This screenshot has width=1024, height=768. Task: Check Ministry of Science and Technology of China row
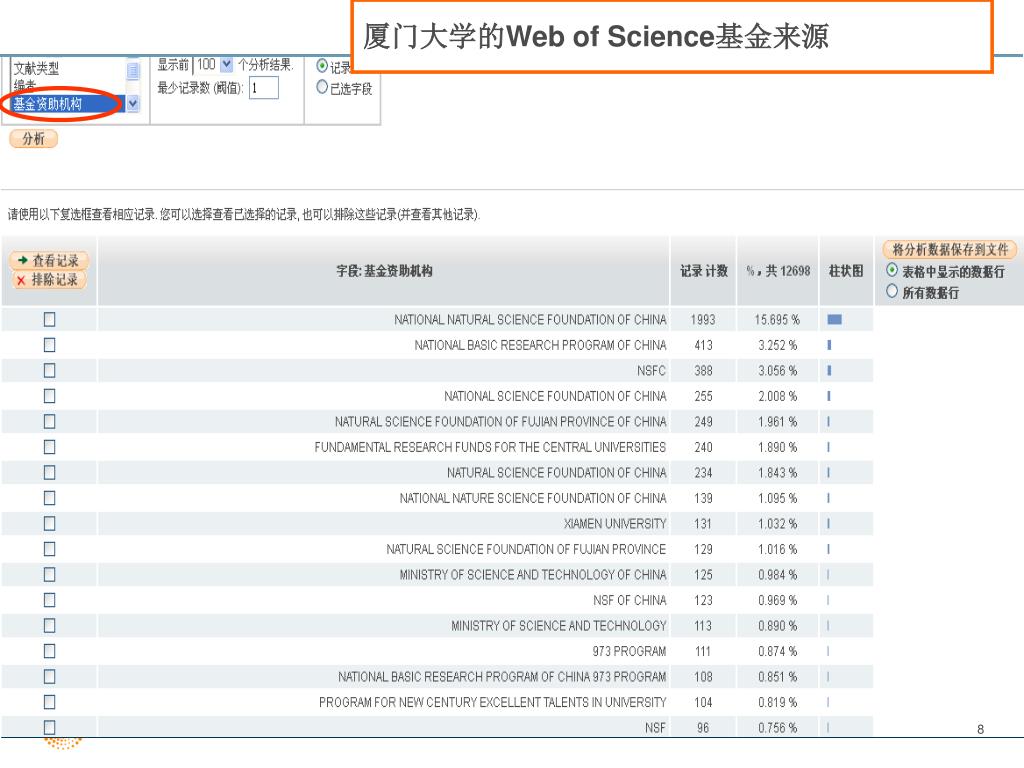pyautogui.click(x=50, y=574)
